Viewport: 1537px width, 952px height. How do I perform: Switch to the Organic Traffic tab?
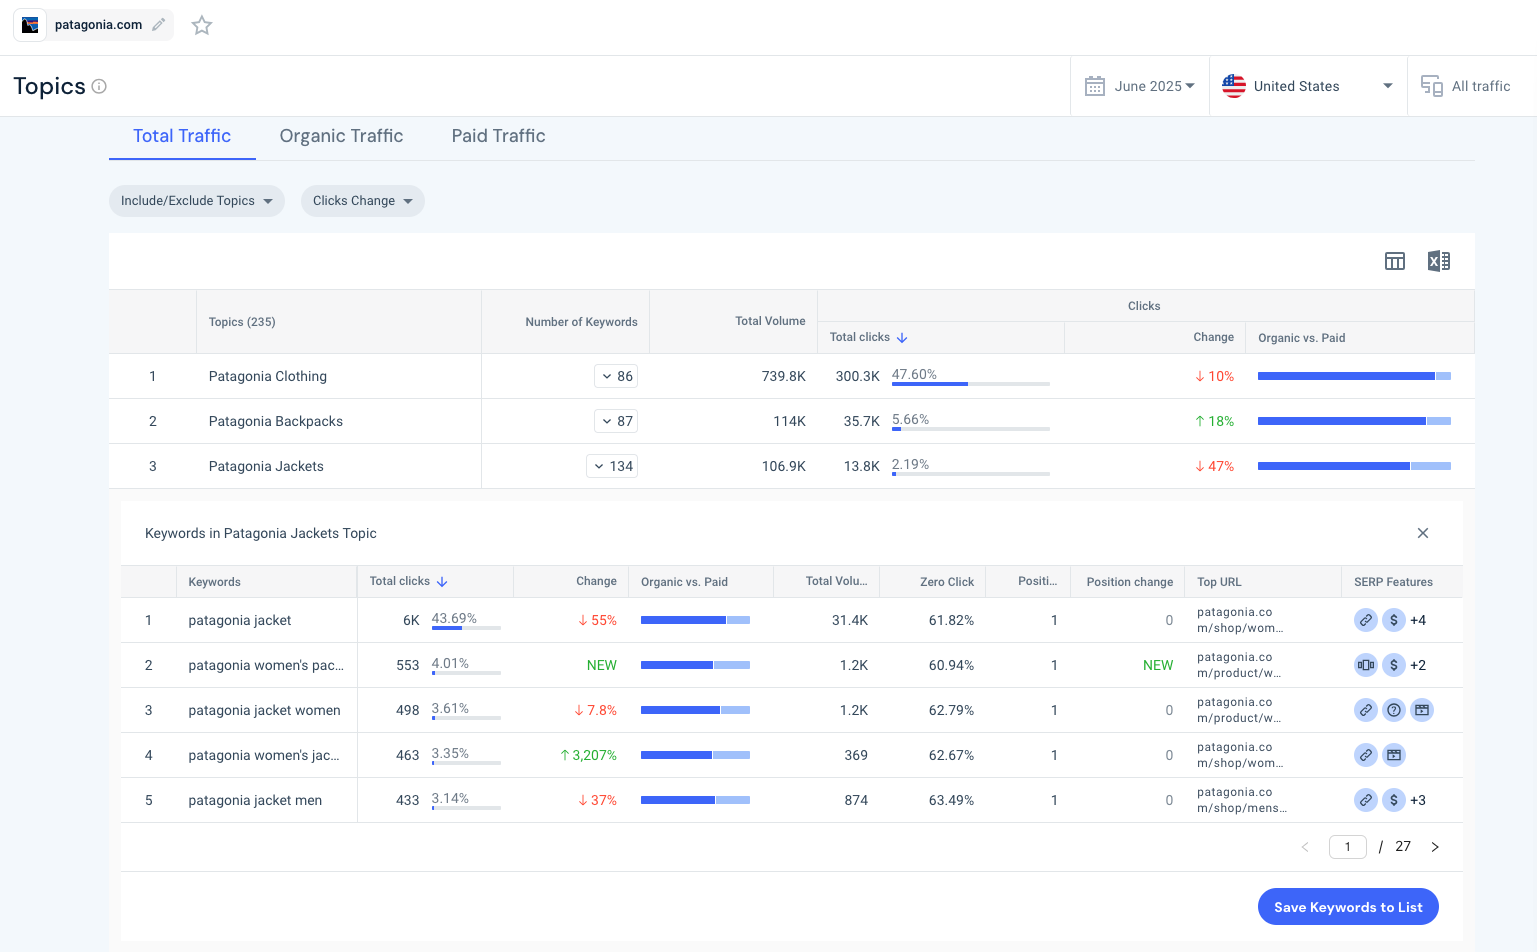[x=341, y=136]
